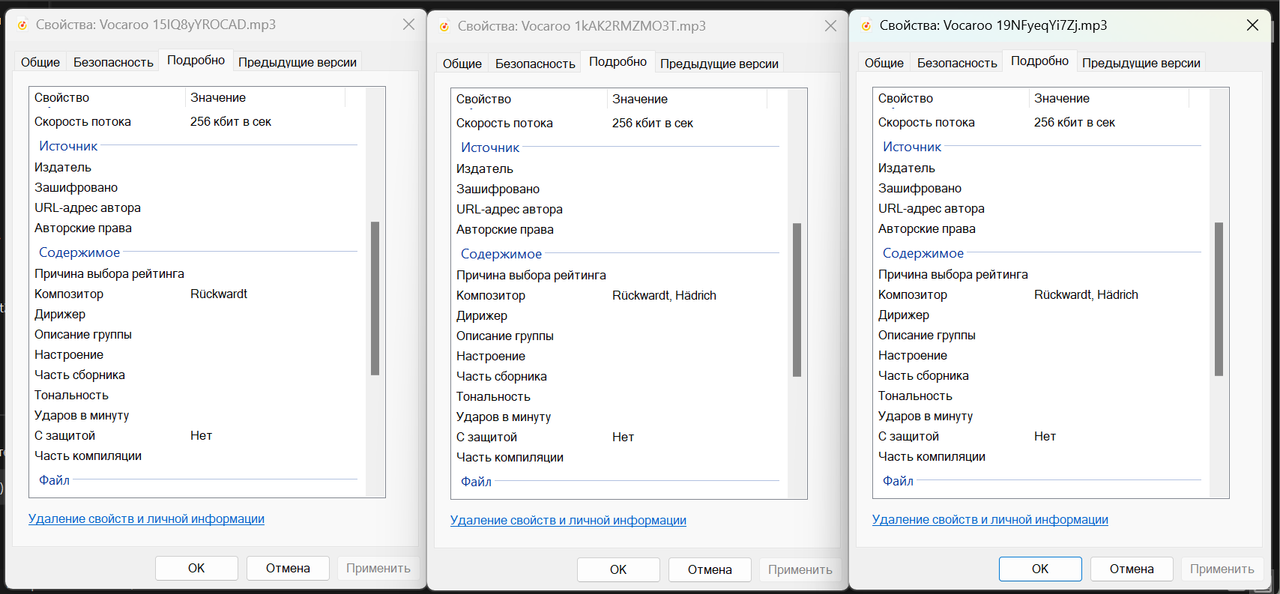Click Применить in the 1kAK2RMZMO3T window

click(800, 570)
